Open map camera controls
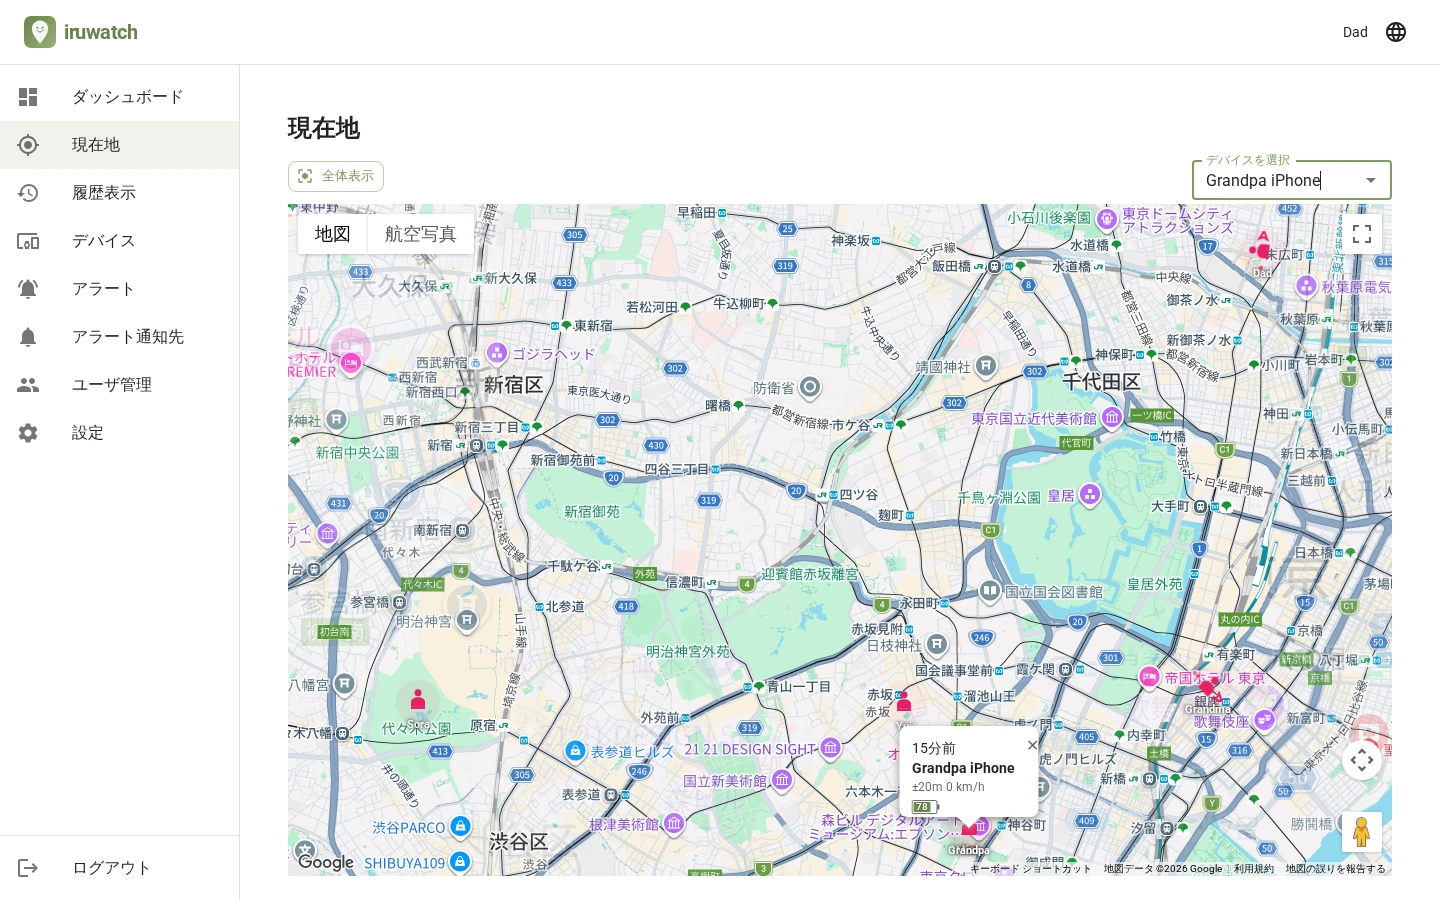Viewport: 1440px width, 900px height. 1362,760
